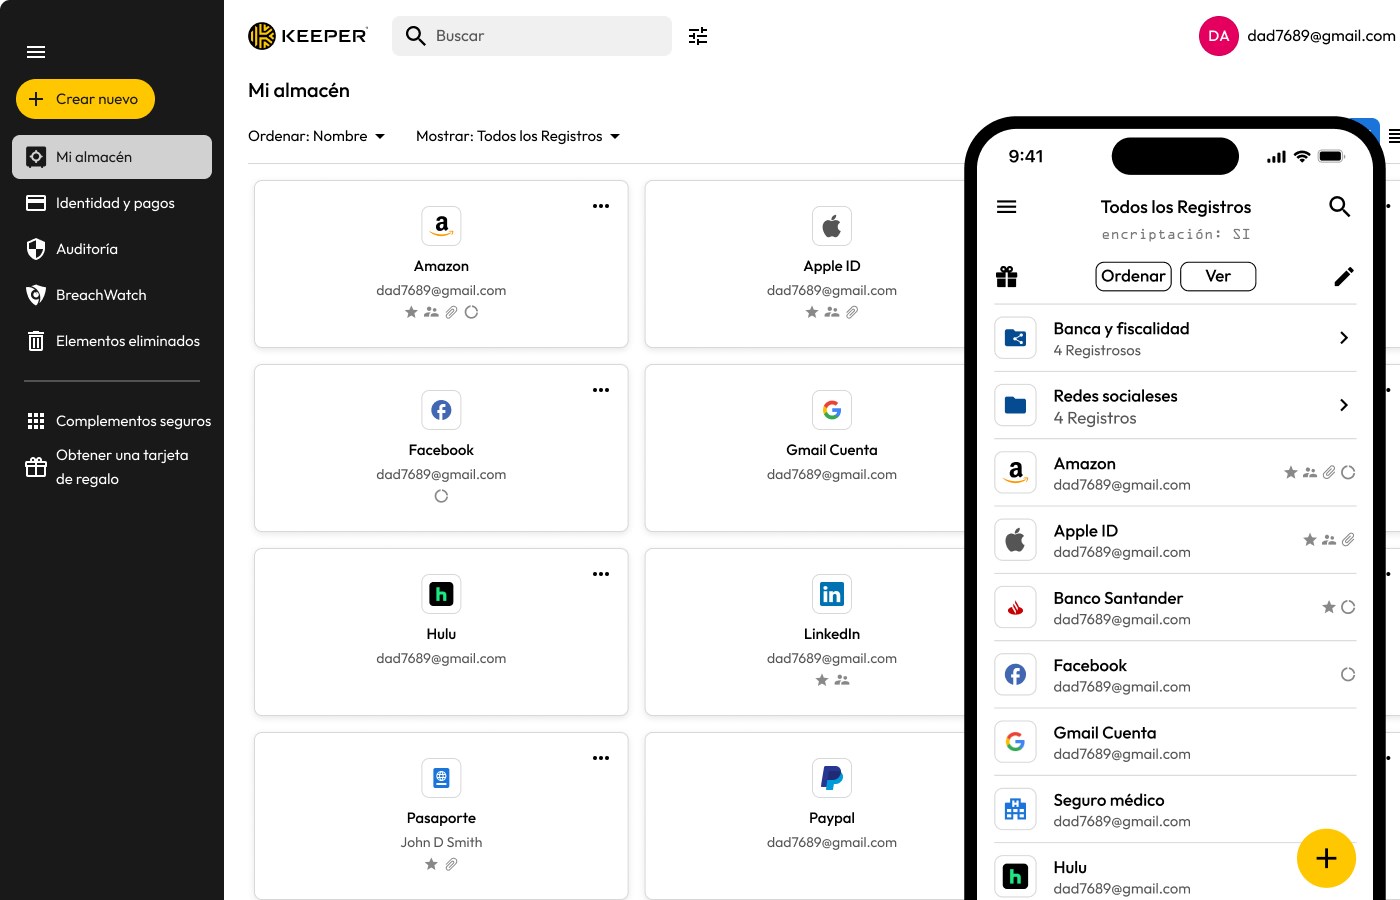The image size is (1400, 900).
Task: Open search filter options icon
Action: (x=698, y=36)
